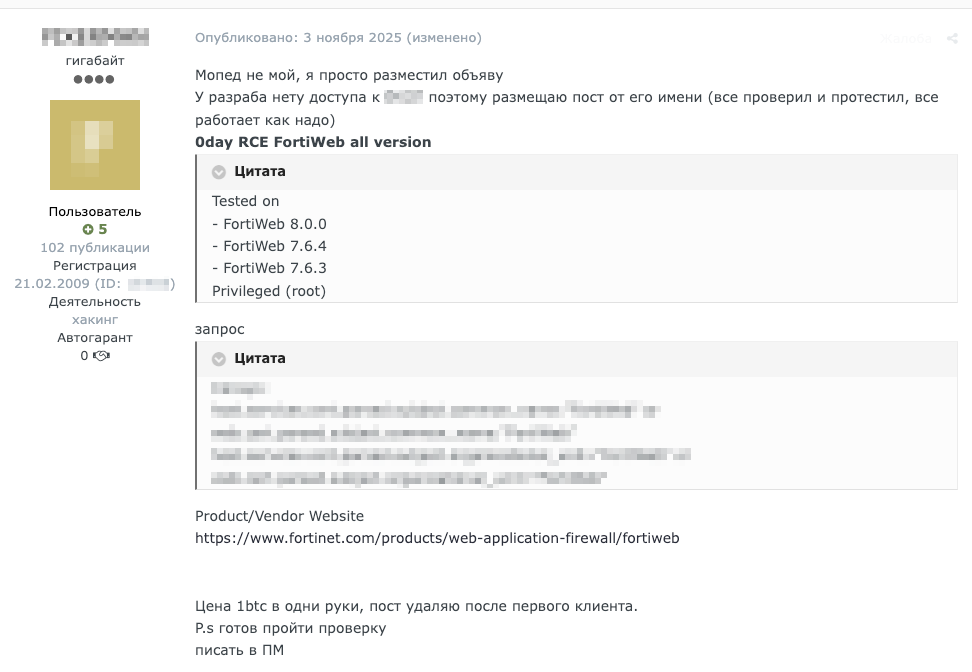Click the Автогарант deals count 0
Screen dimensions: 972x672
coord(84,356)
